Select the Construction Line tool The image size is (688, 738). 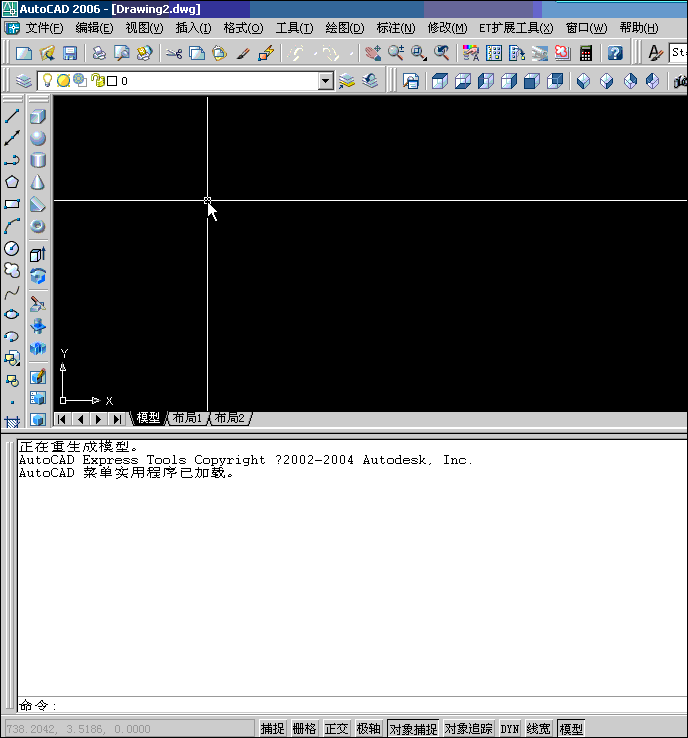[x=12, y=138]
